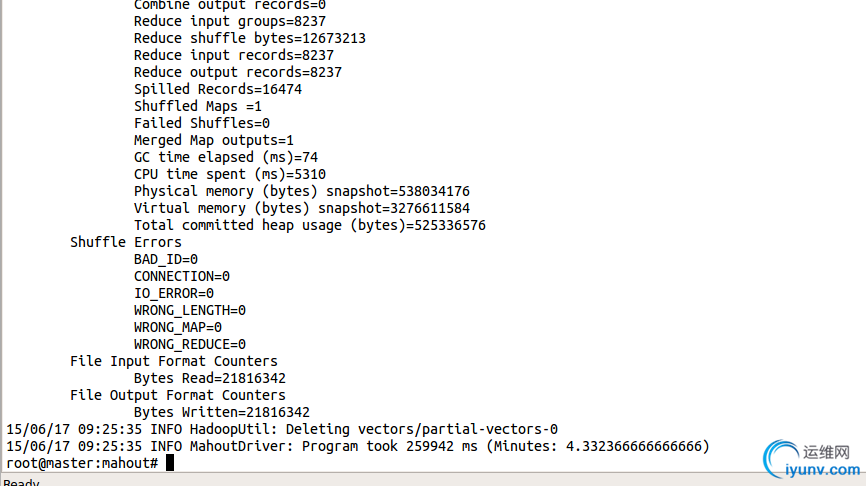The width and height of the screenshot is (866, 486).
Task: Click the CPU time spent line
Action: pyautogui.click(x=229, y=174)
